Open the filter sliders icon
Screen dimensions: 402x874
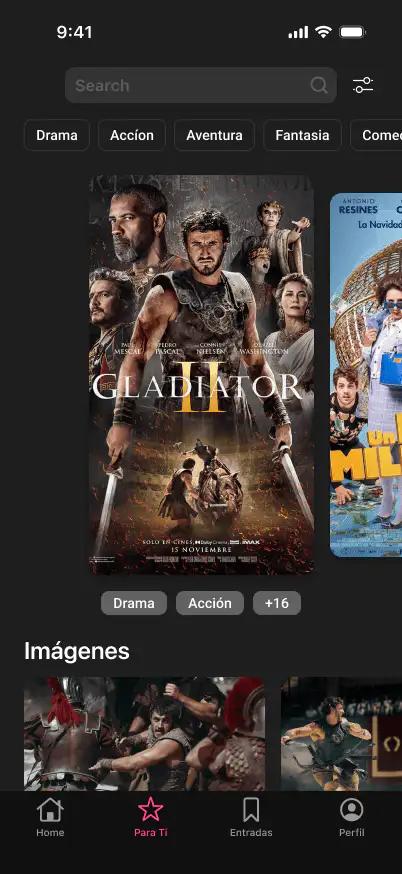363,85
